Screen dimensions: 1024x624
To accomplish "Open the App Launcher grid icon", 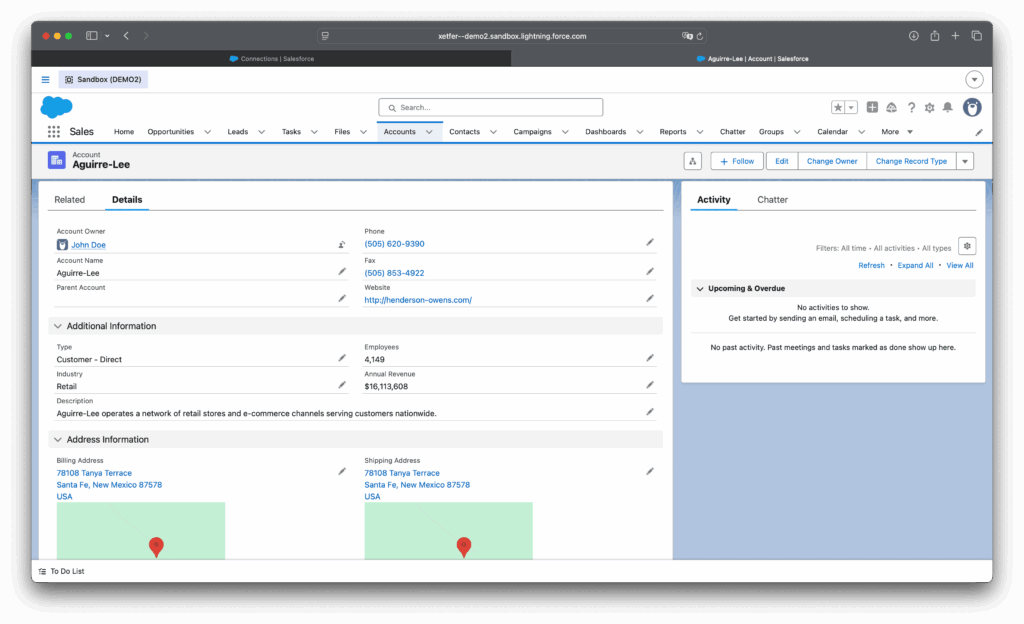I will (x=54, y=132).
